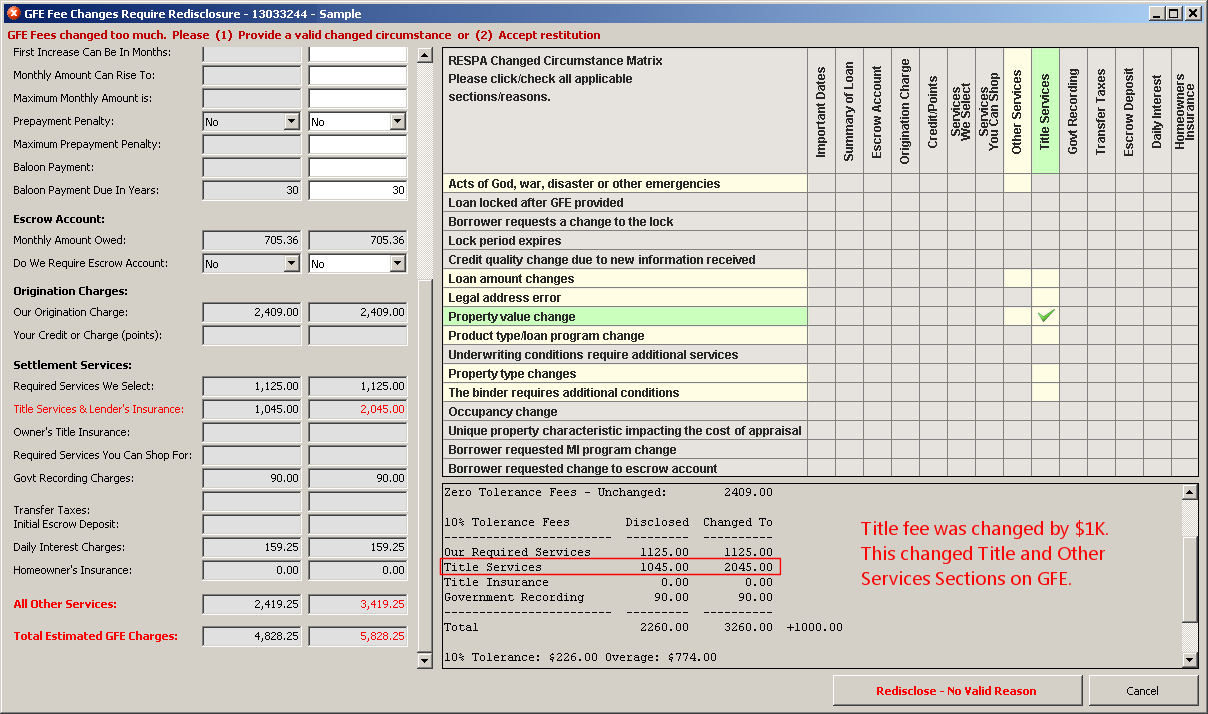
Task: Select the Daily Interest column header
Action: pos(1158,111)
